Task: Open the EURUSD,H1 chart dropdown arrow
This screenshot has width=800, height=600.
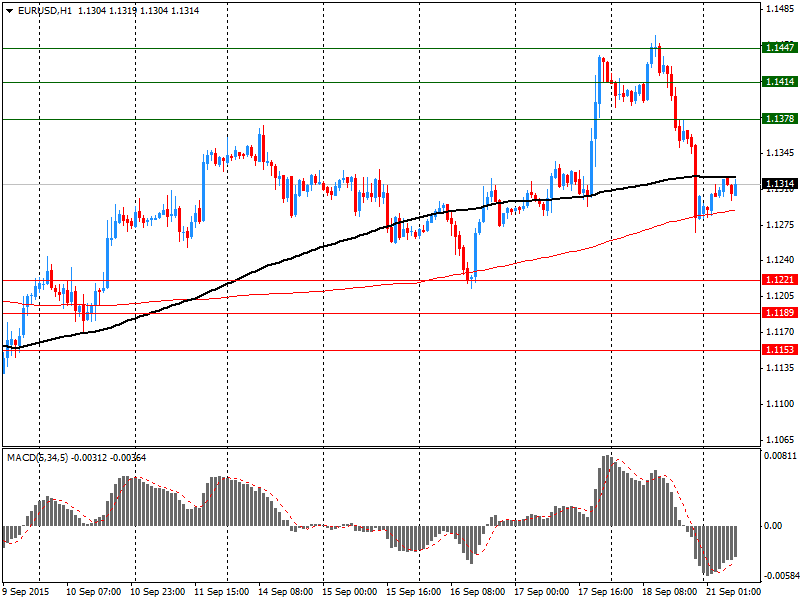Action: (x=9, y=11)
